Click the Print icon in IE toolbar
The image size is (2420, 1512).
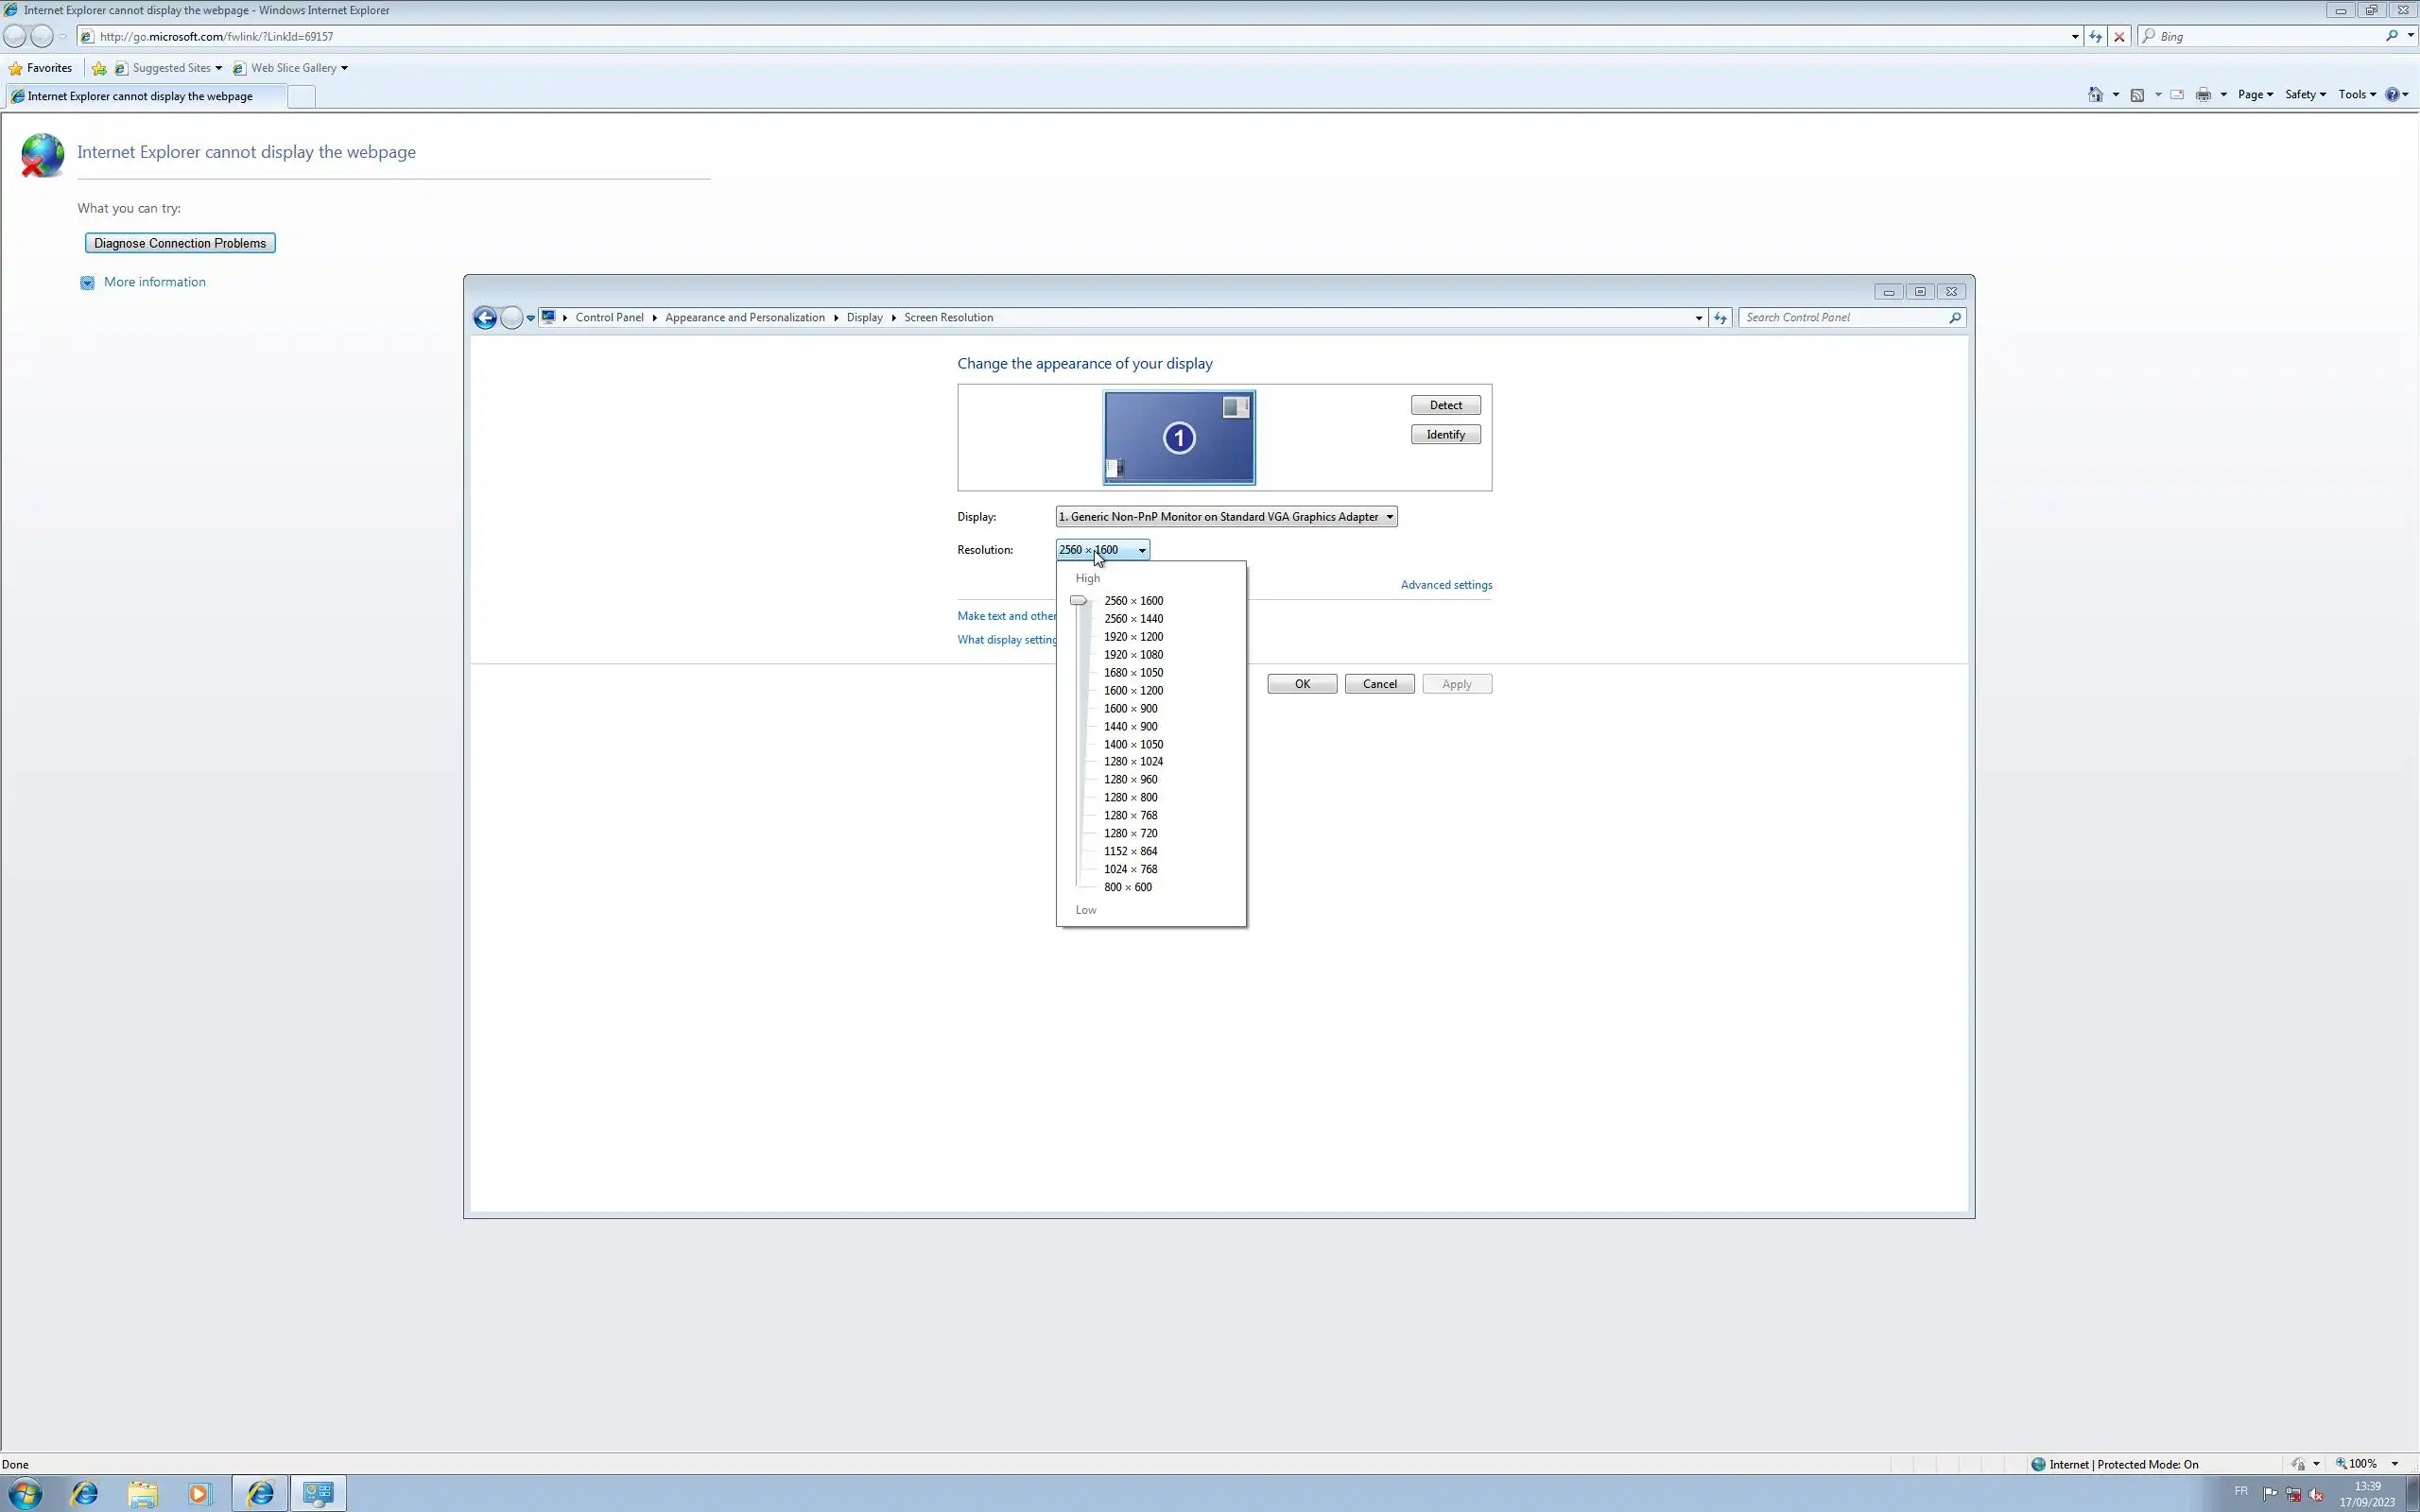point(2203,94)
